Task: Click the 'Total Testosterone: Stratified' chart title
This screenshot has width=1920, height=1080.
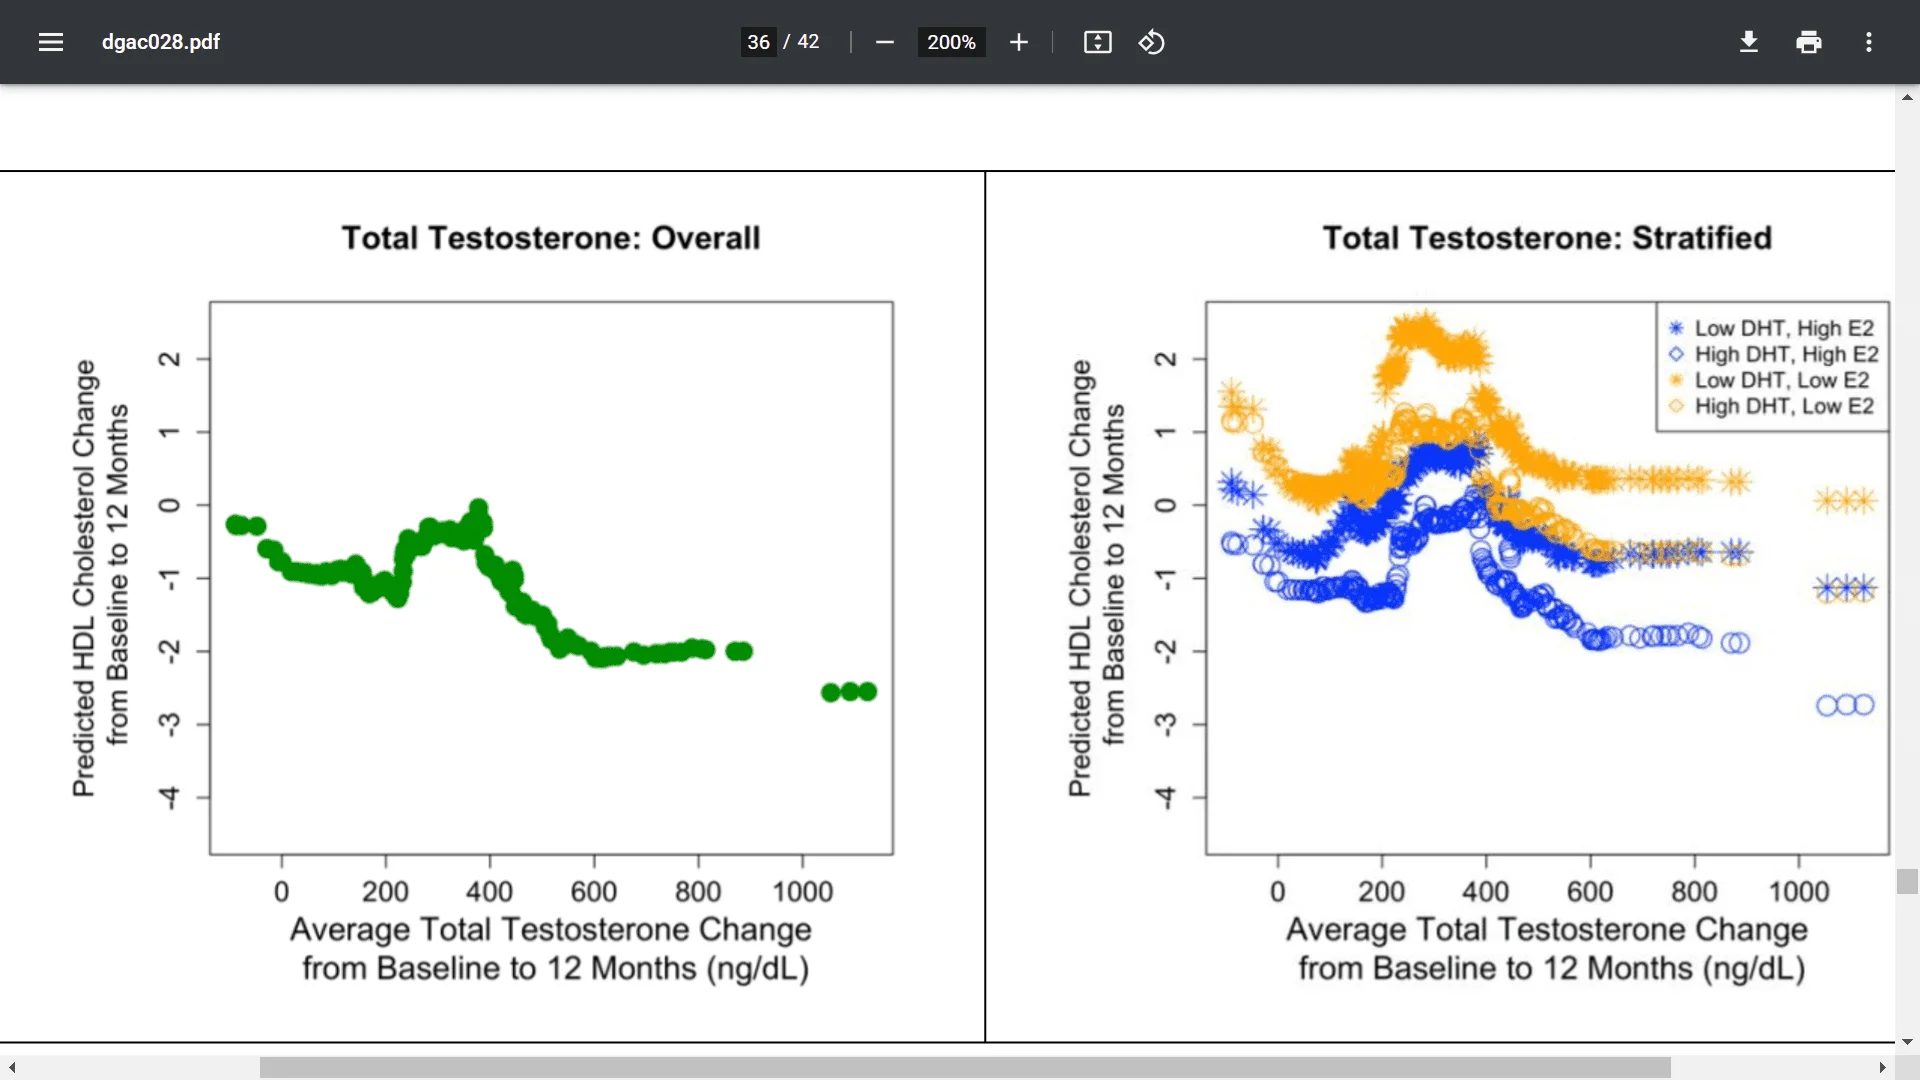Action: (x=1547, y=238)
